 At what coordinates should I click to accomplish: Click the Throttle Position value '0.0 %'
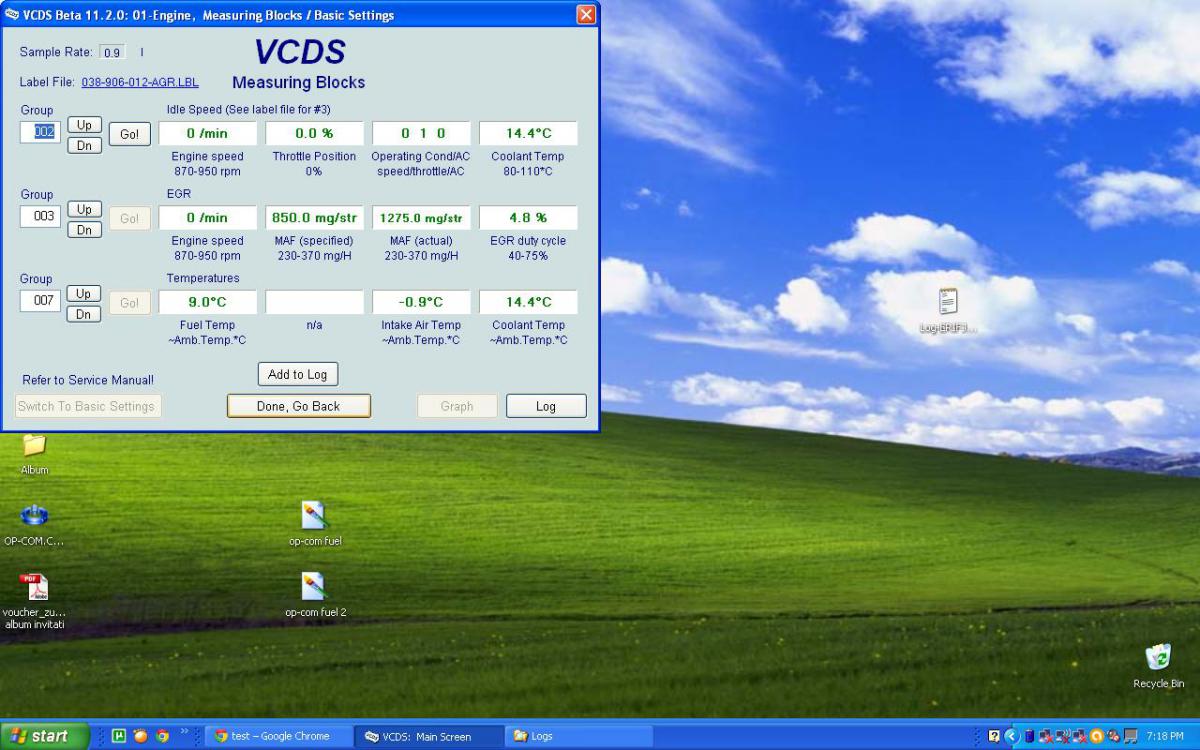click(x=314, y=133)
